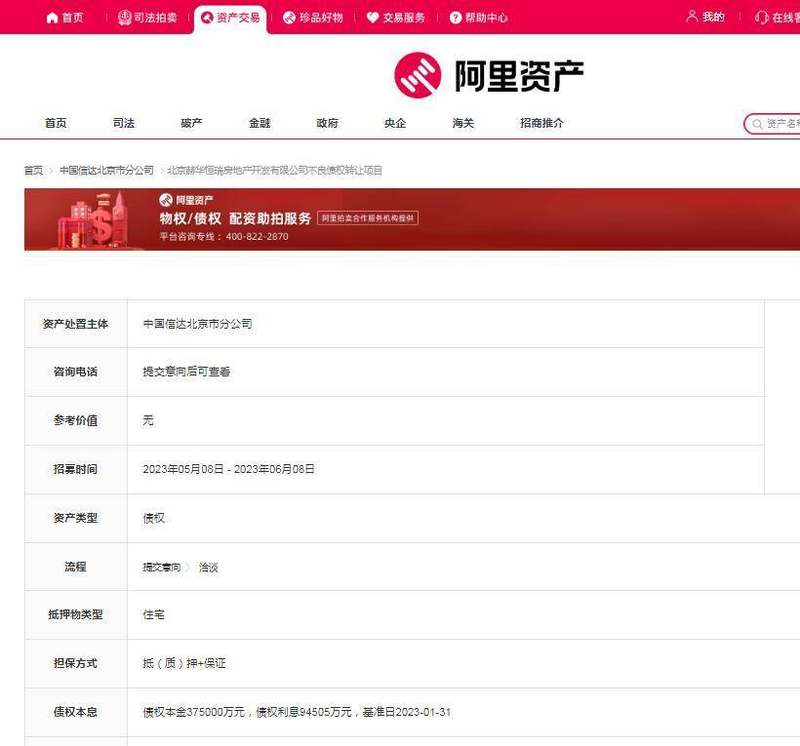Image resolution: width=800 pixels, height=746 pixels.
Task: Click the 我的 user profile icon
Action: pyautogui.click(x=692, y=16)
